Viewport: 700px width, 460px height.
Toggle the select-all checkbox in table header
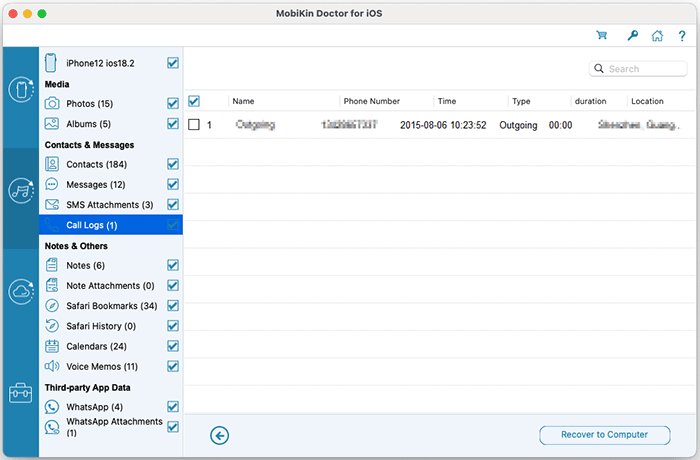[x=194, y=101]
